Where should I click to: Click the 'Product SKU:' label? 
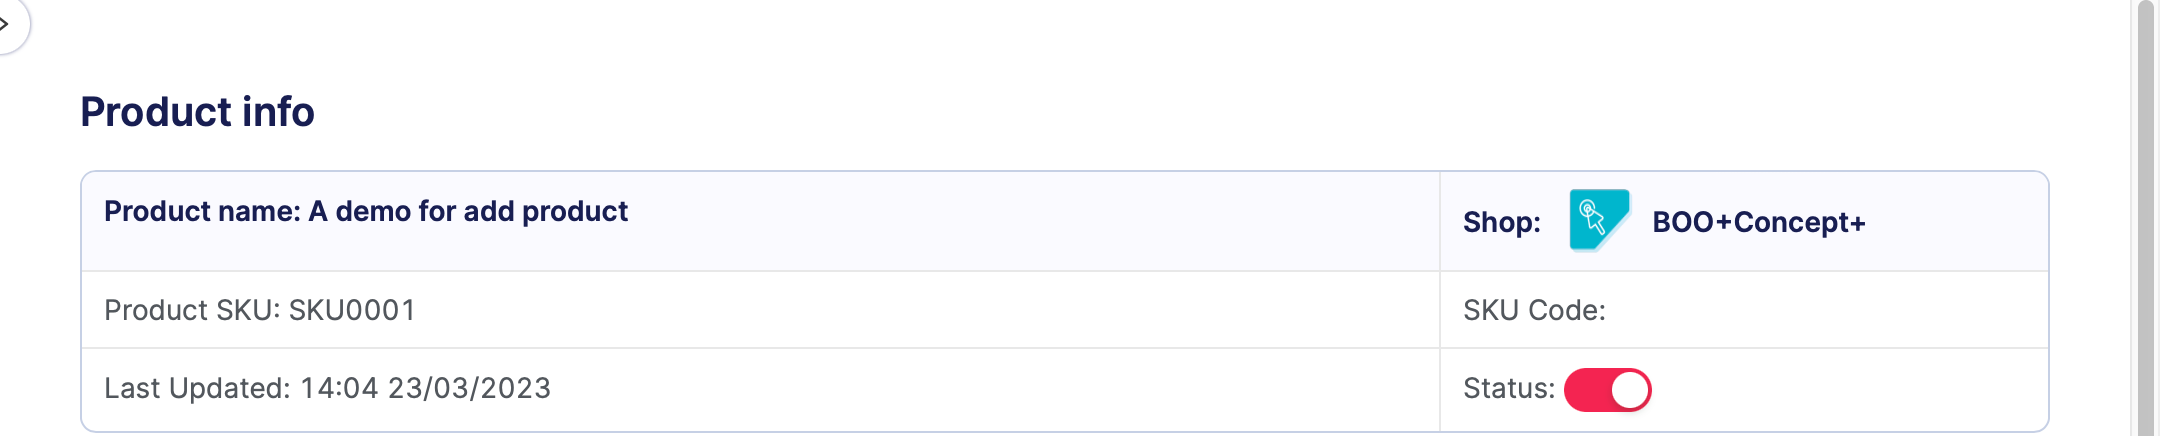(192, 311)
